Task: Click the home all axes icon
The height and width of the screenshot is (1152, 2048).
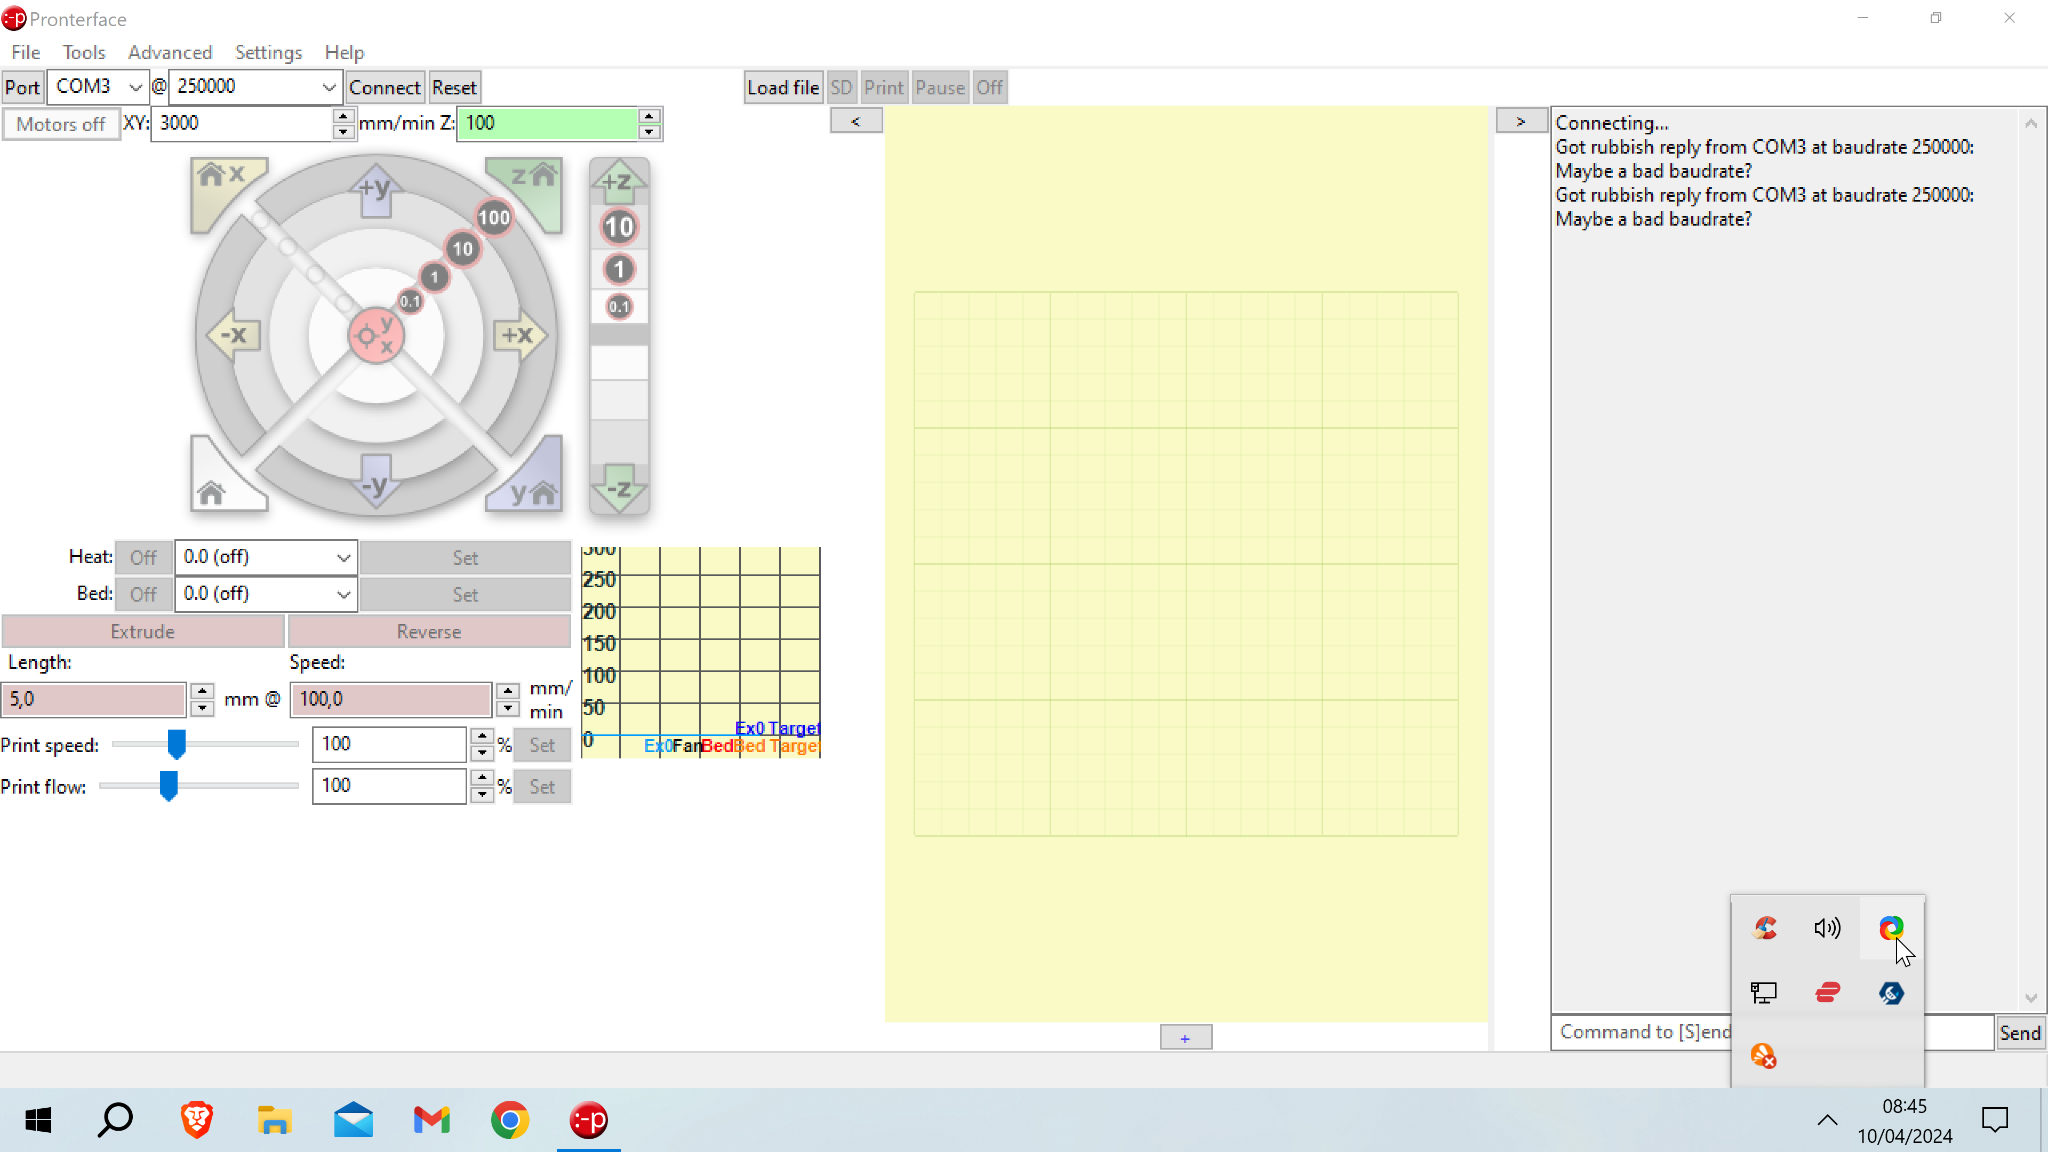Action: pos(214,489)
